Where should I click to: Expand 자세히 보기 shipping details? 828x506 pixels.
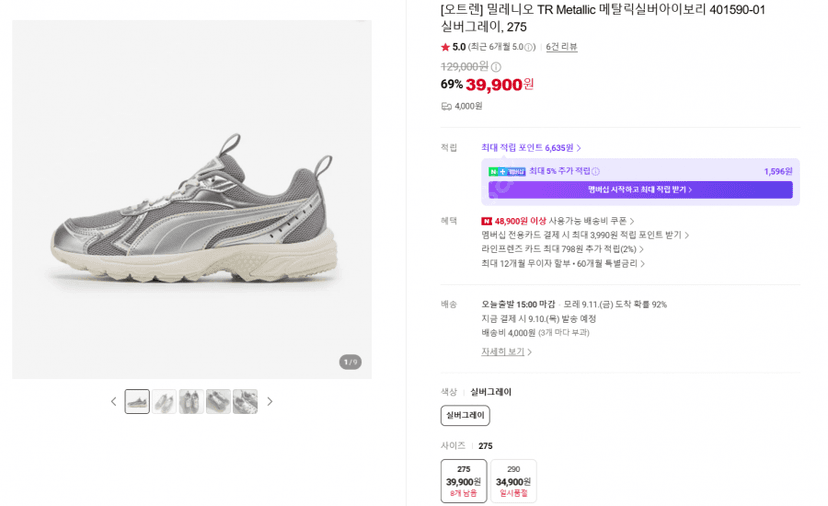[506, 352]
